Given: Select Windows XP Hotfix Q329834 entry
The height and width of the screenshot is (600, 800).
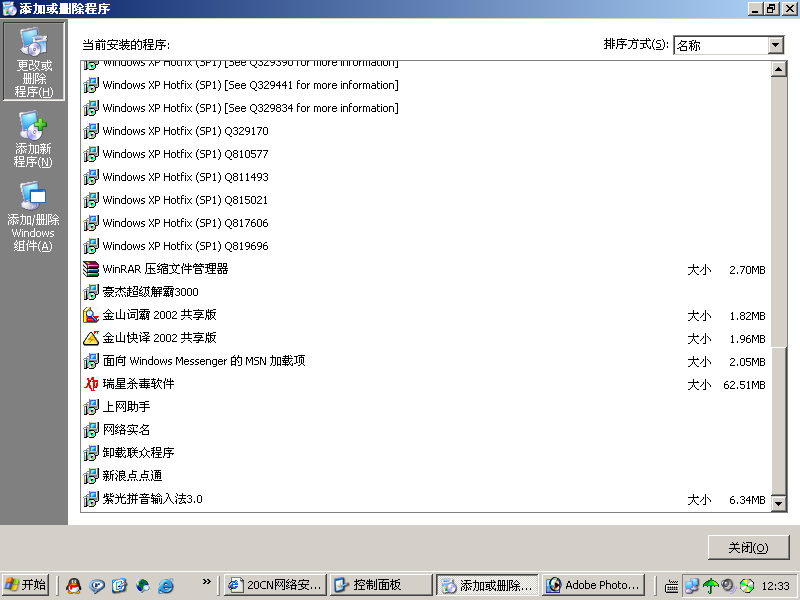Looking at the screenshot, I should click(251, 108).
